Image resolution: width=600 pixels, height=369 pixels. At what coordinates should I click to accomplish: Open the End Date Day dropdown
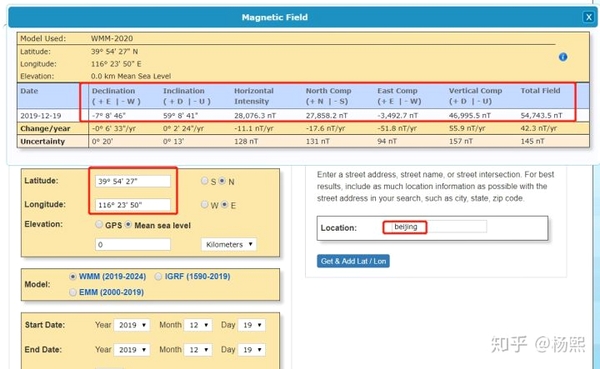pyautogui.click(x=251, y=349)
